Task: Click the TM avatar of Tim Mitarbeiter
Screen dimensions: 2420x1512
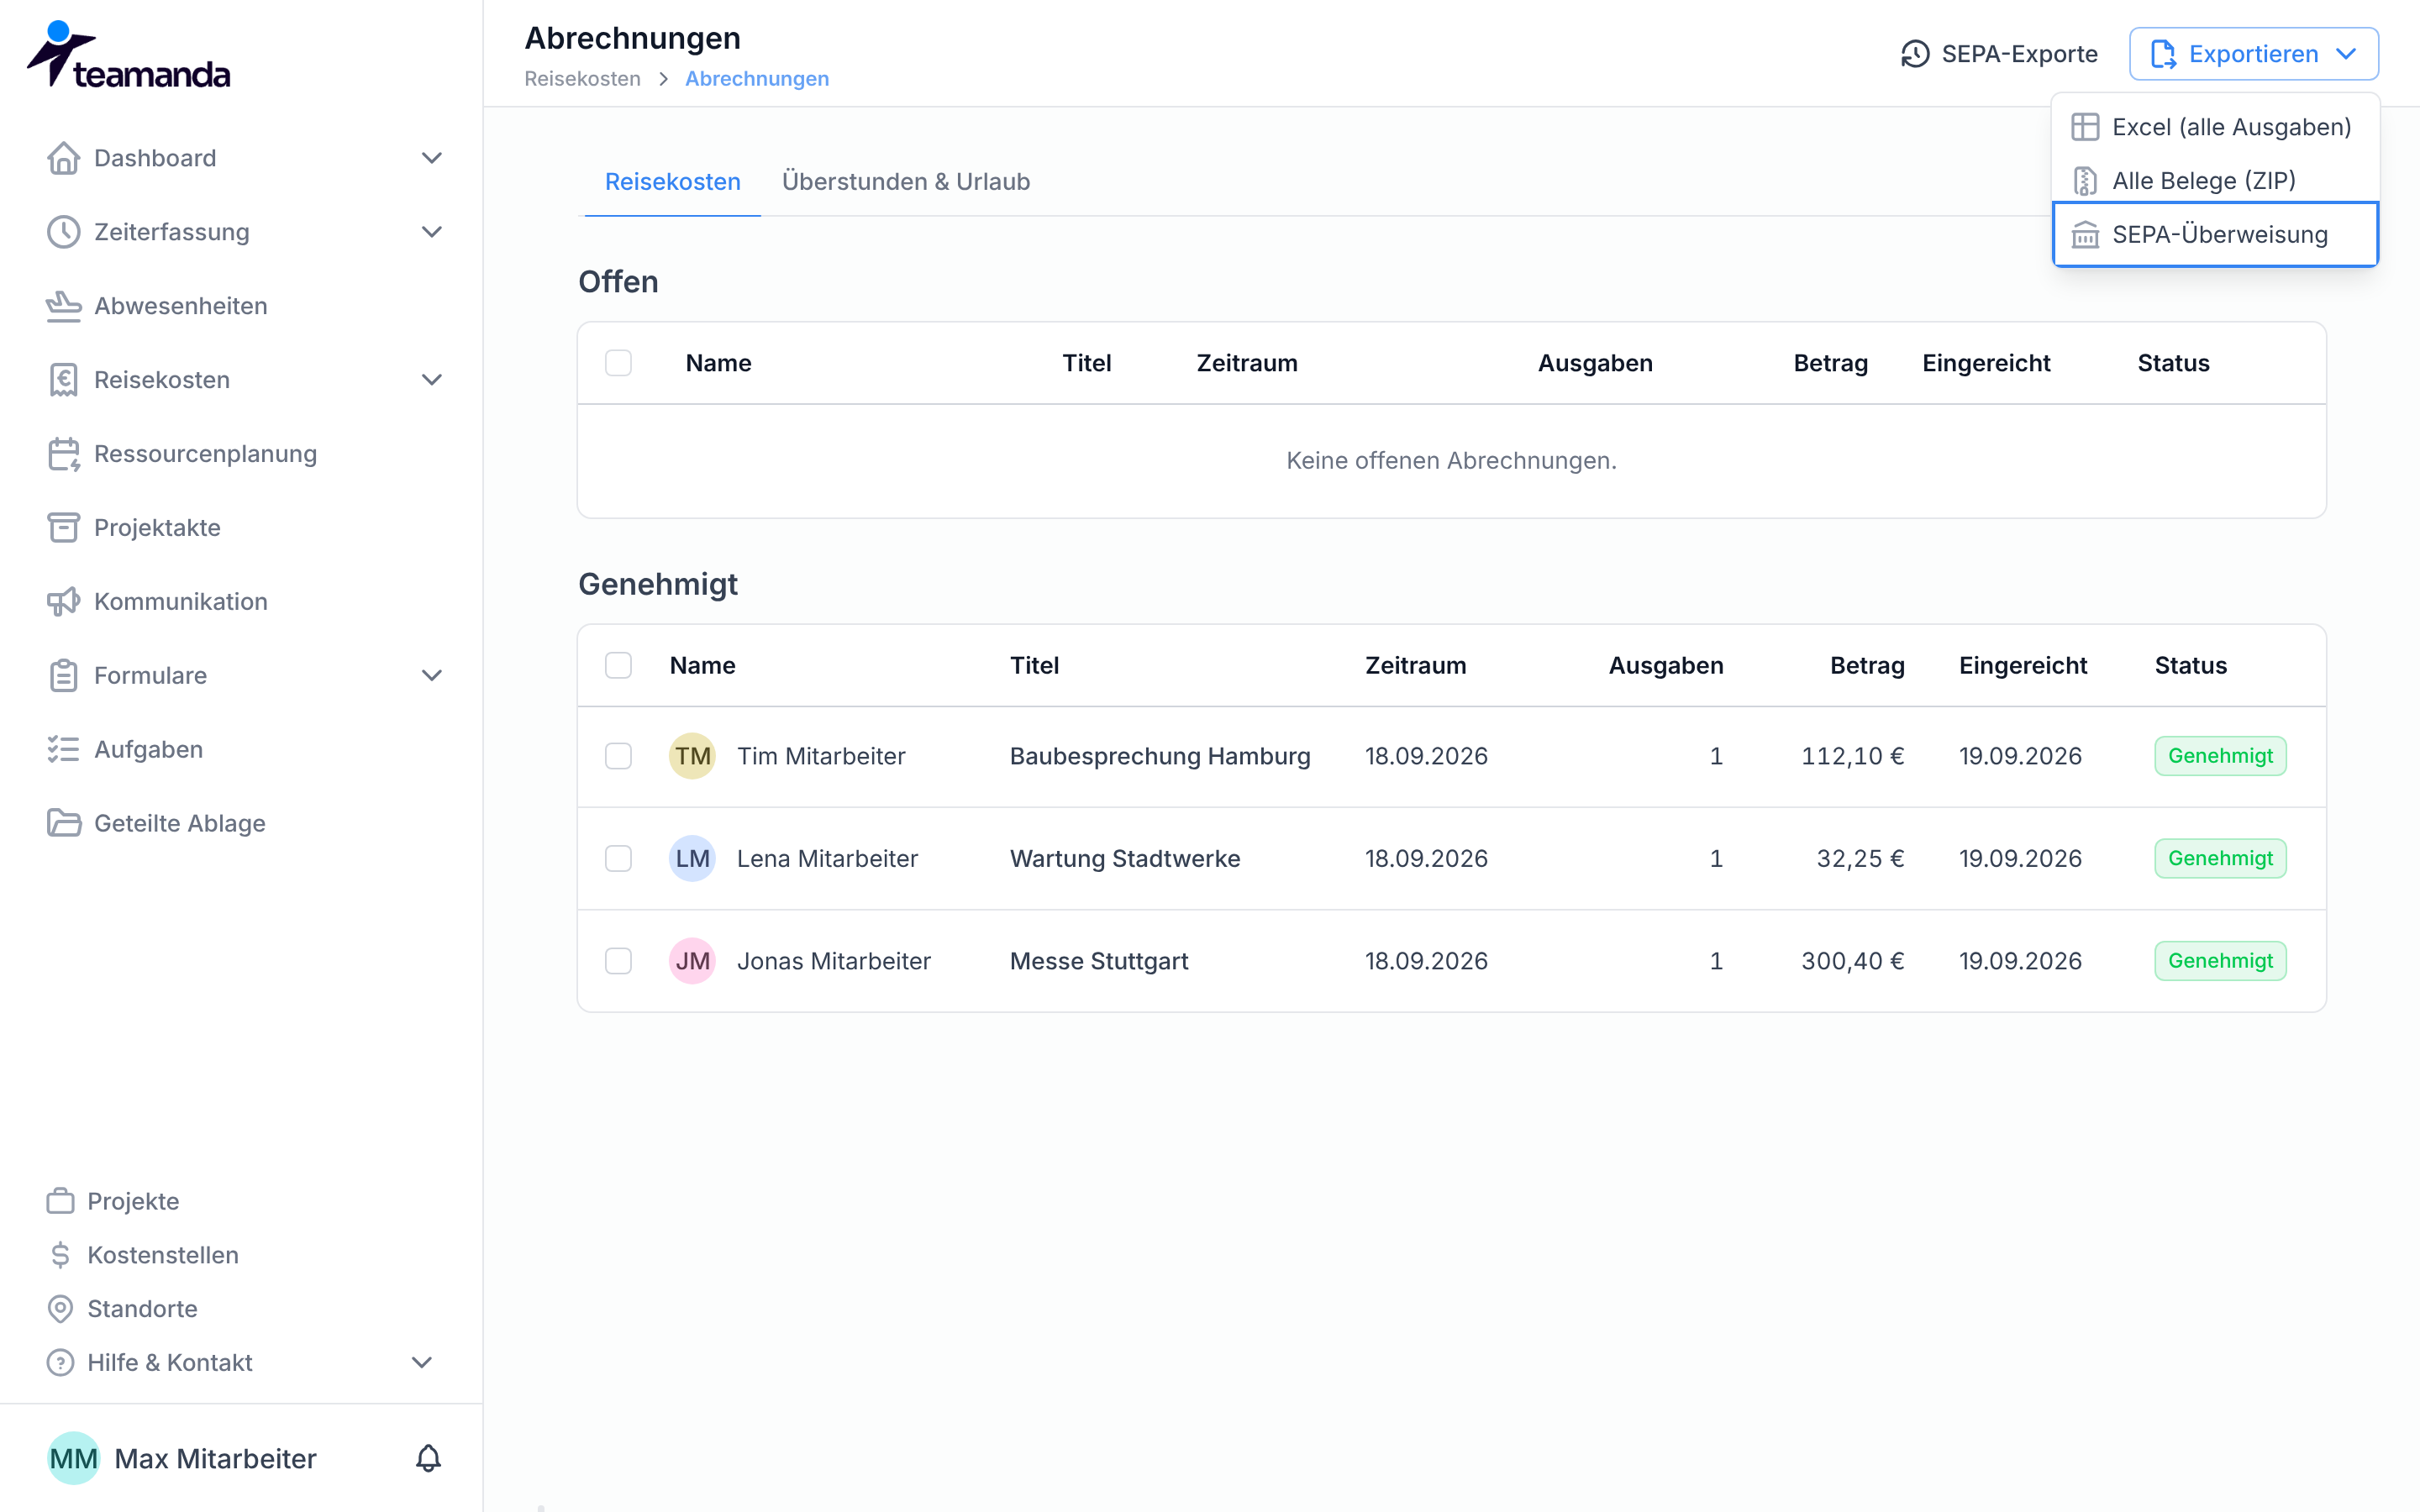Action: [692, 756]
